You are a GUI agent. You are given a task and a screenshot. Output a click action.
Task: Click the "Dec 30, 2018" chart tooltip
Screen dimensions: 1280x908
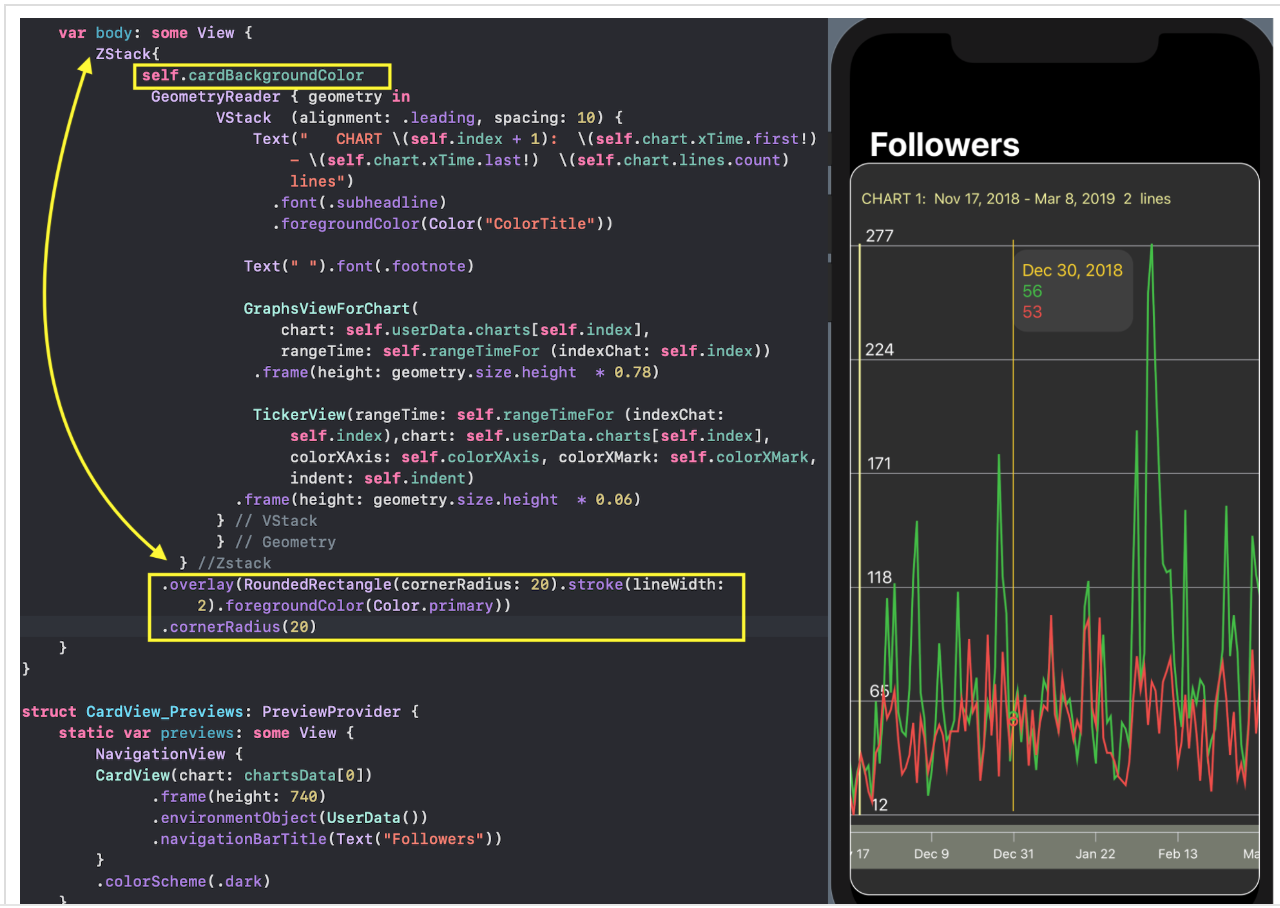pyautogui.click(x=1072, y=270)
